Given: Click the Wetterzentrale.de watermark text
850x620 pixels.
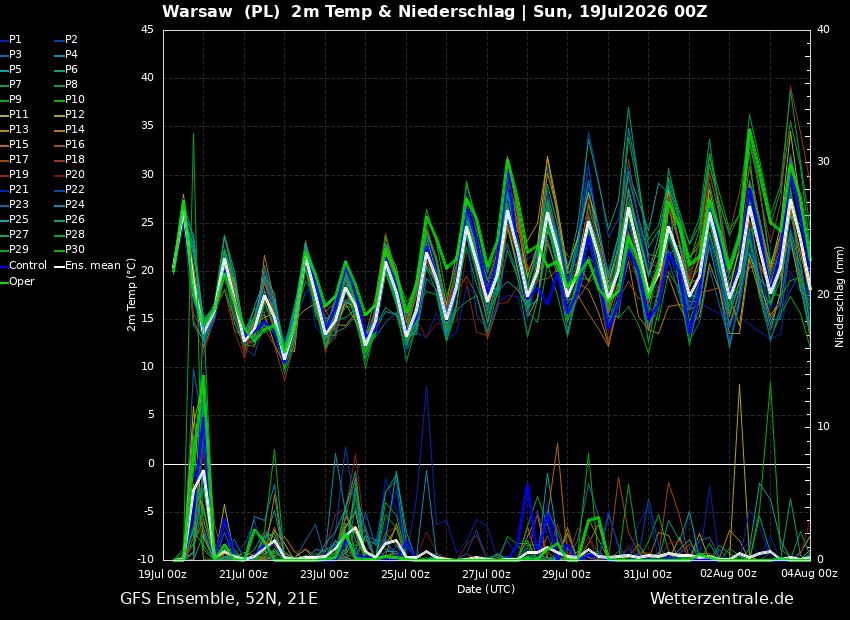Looking at the screenshot, I should click(x=722, y=598).
